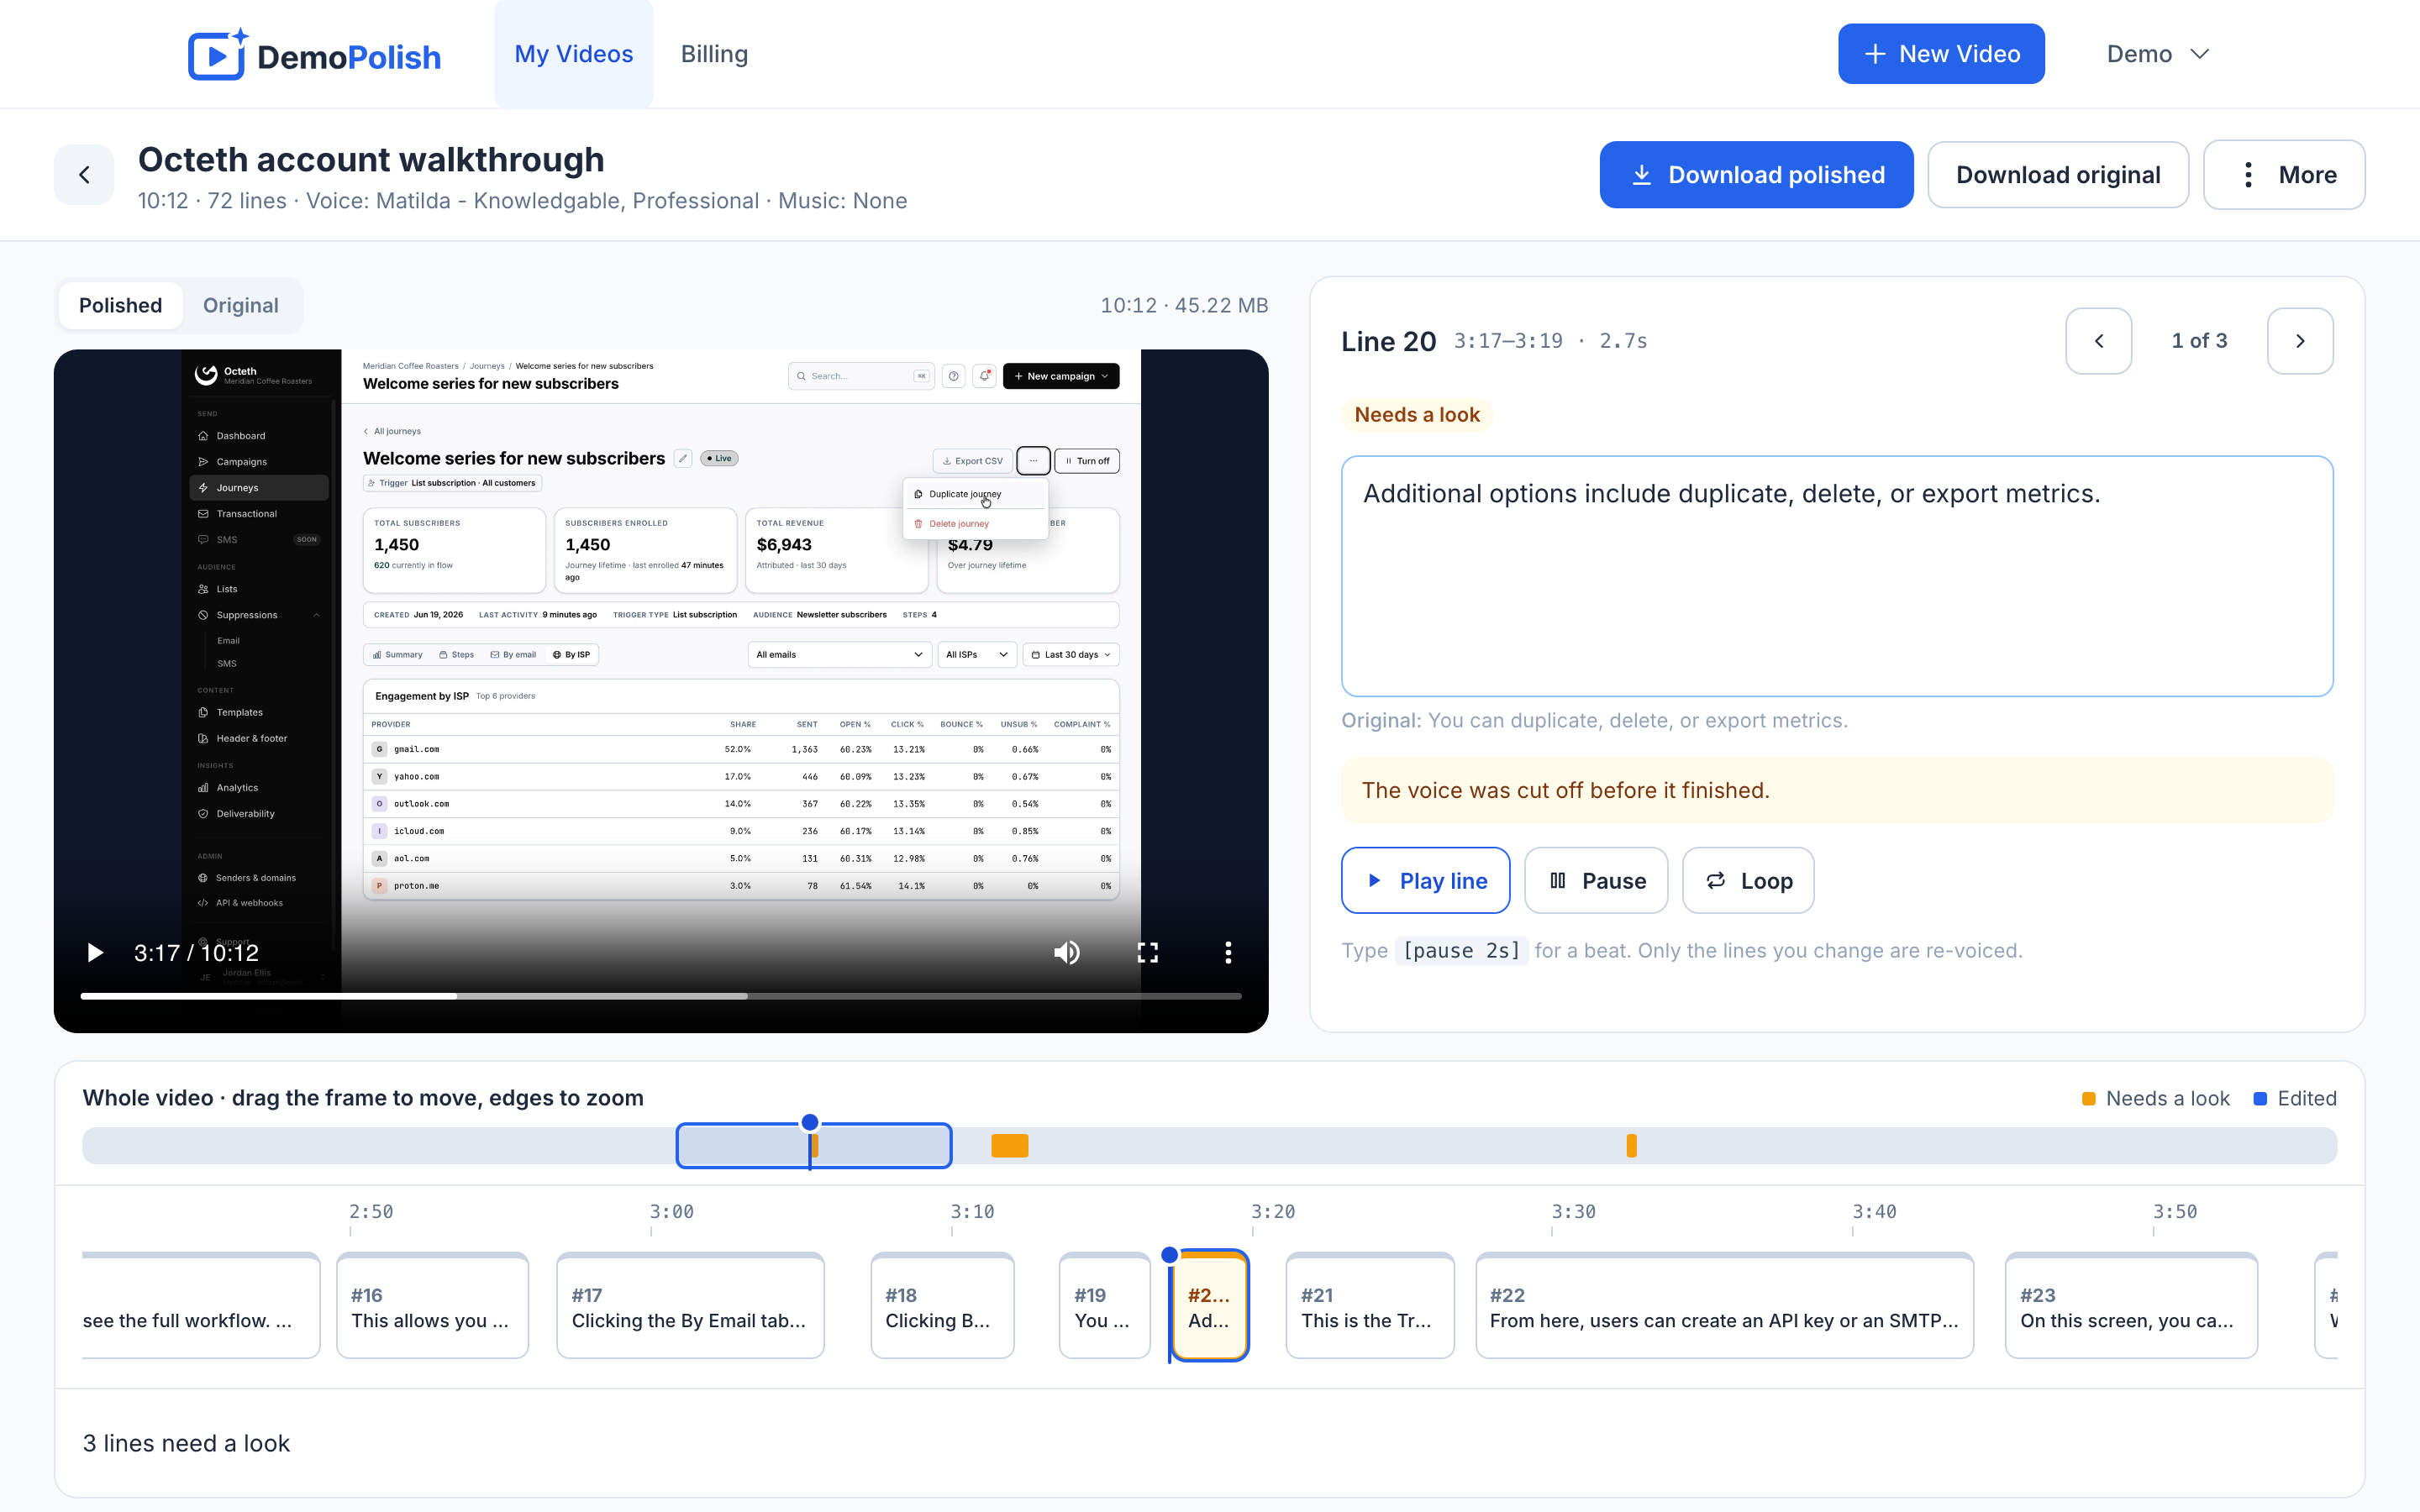Viewport: 2420px width, 1512px height.
Task: Click the rightmost orange marker on overview
Action: coord(1631,1145)
